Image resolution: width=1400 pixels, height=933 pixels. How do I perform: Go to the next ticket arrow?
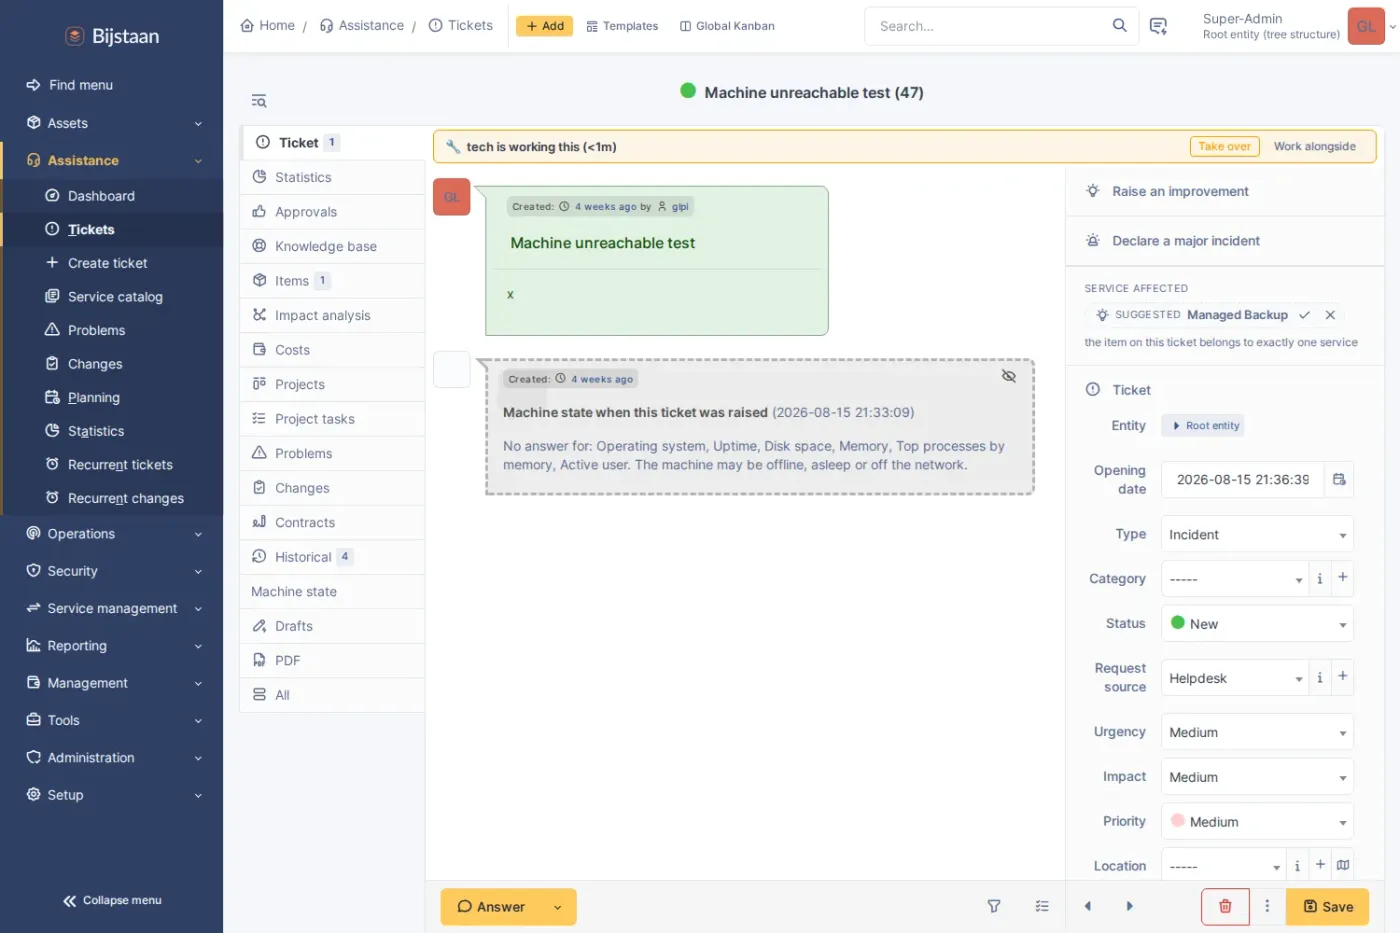[1130, 906]
